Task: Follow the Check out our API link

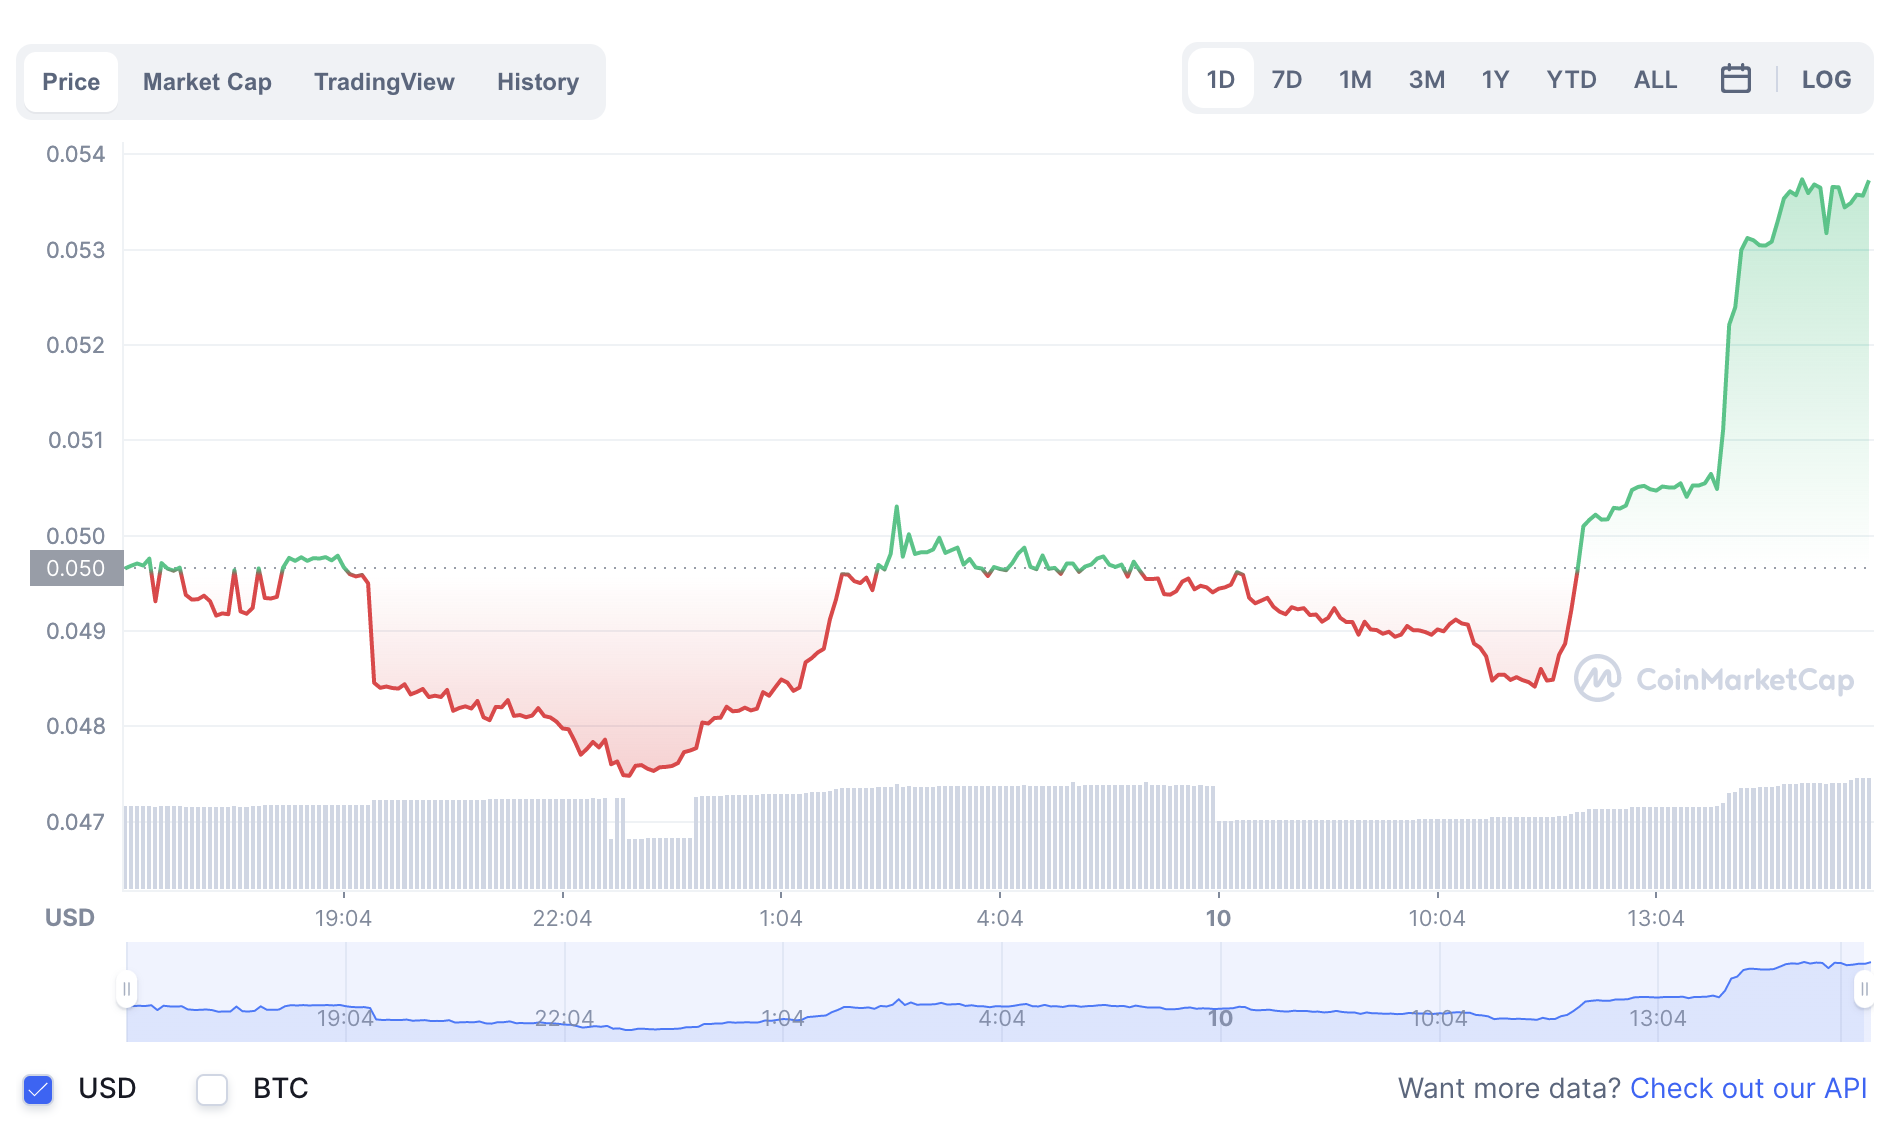Action: pyautogui.click(x=1748, y=1088)
